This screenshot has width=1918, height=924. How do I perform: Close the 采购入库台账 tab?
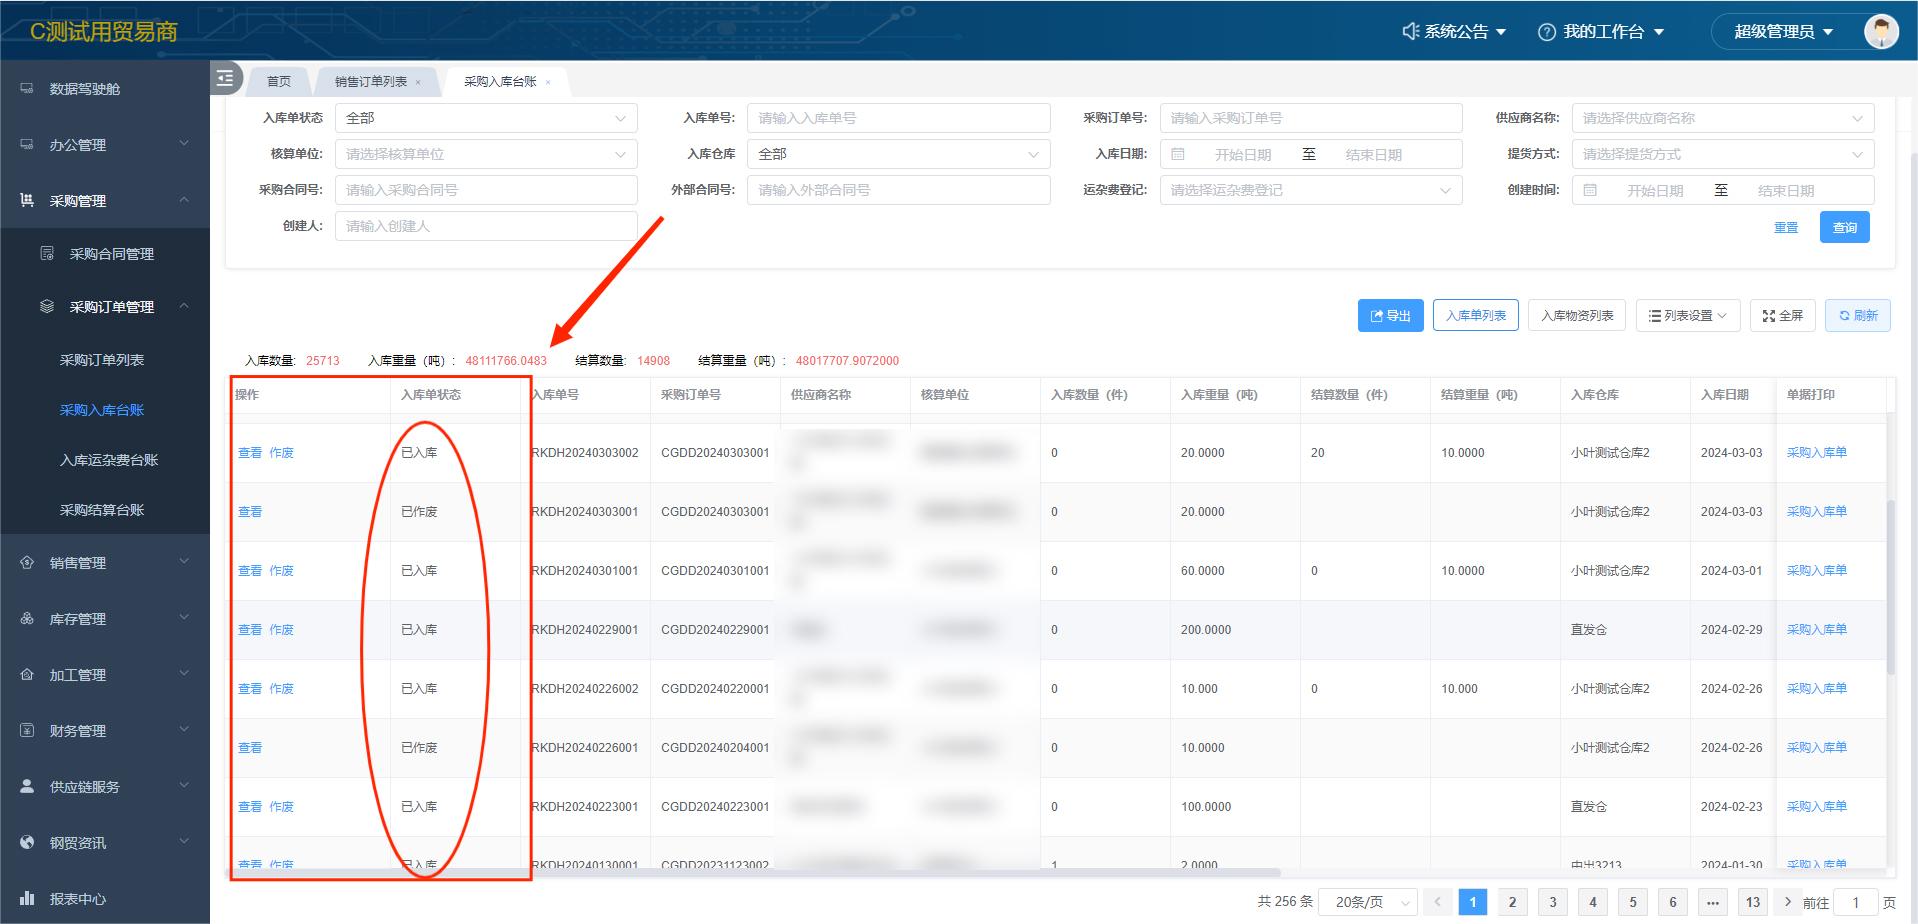pyautogui.click(x=548, y=83)
